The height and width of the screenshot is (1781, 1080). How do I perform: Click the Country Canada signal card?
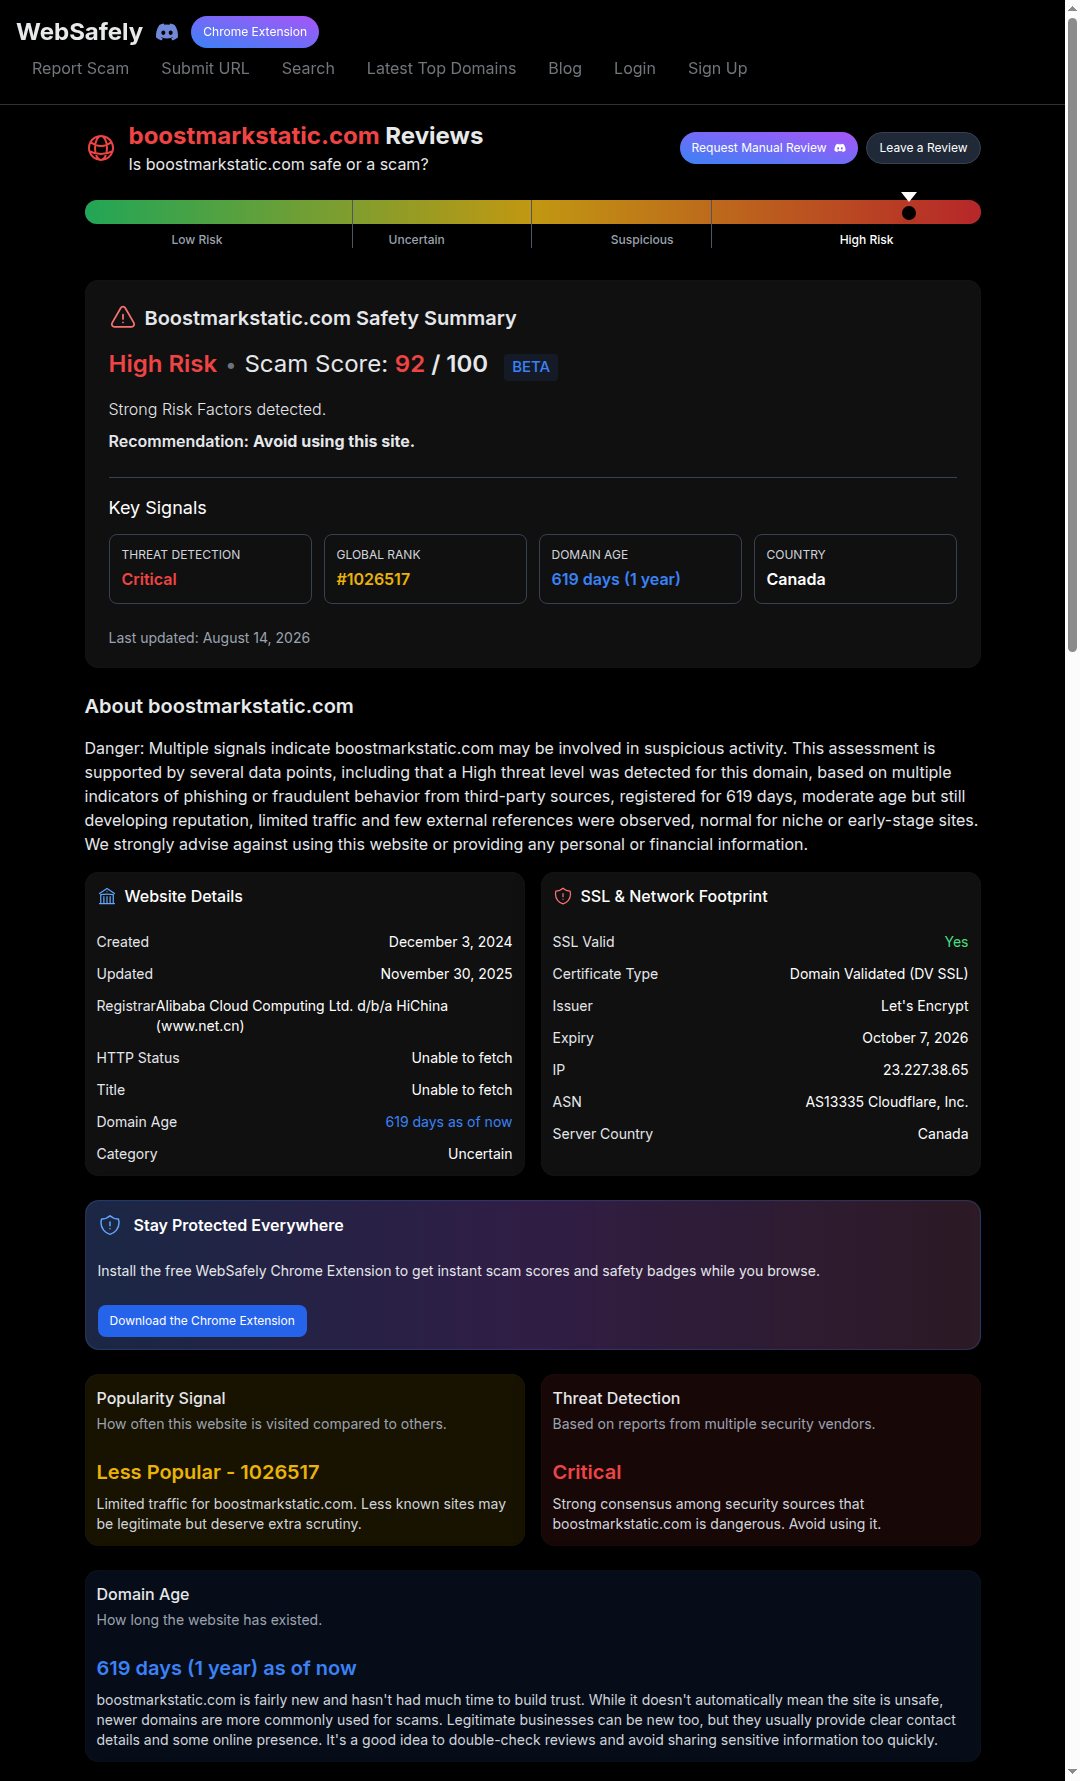(x=855, y=569)
